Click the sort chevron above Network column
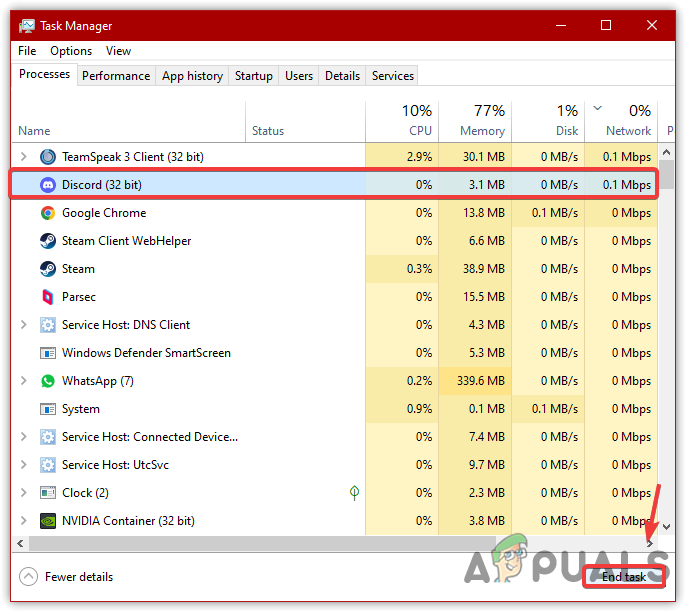The height and width of the screenshot is (612, 686). tap(598, 108)
